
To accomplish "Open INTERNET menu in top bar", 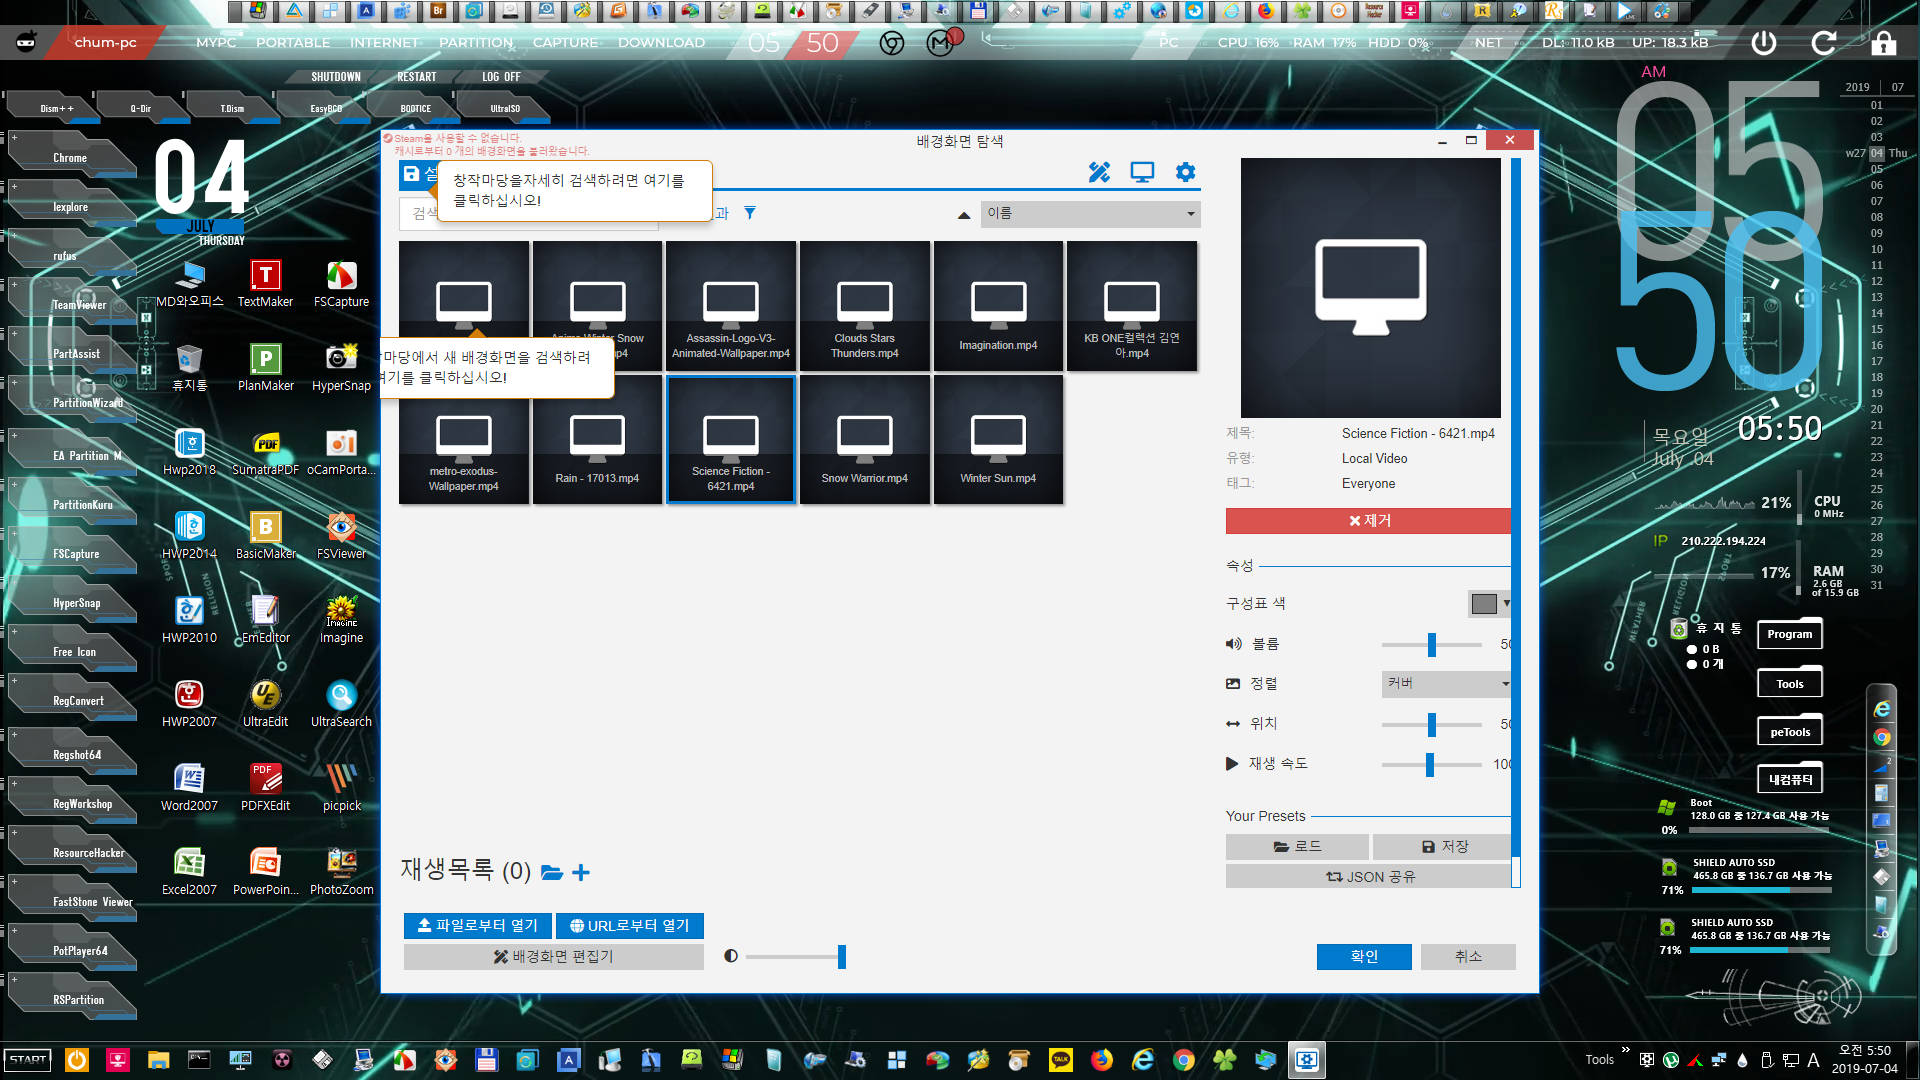I will click(x=384, y=43).
